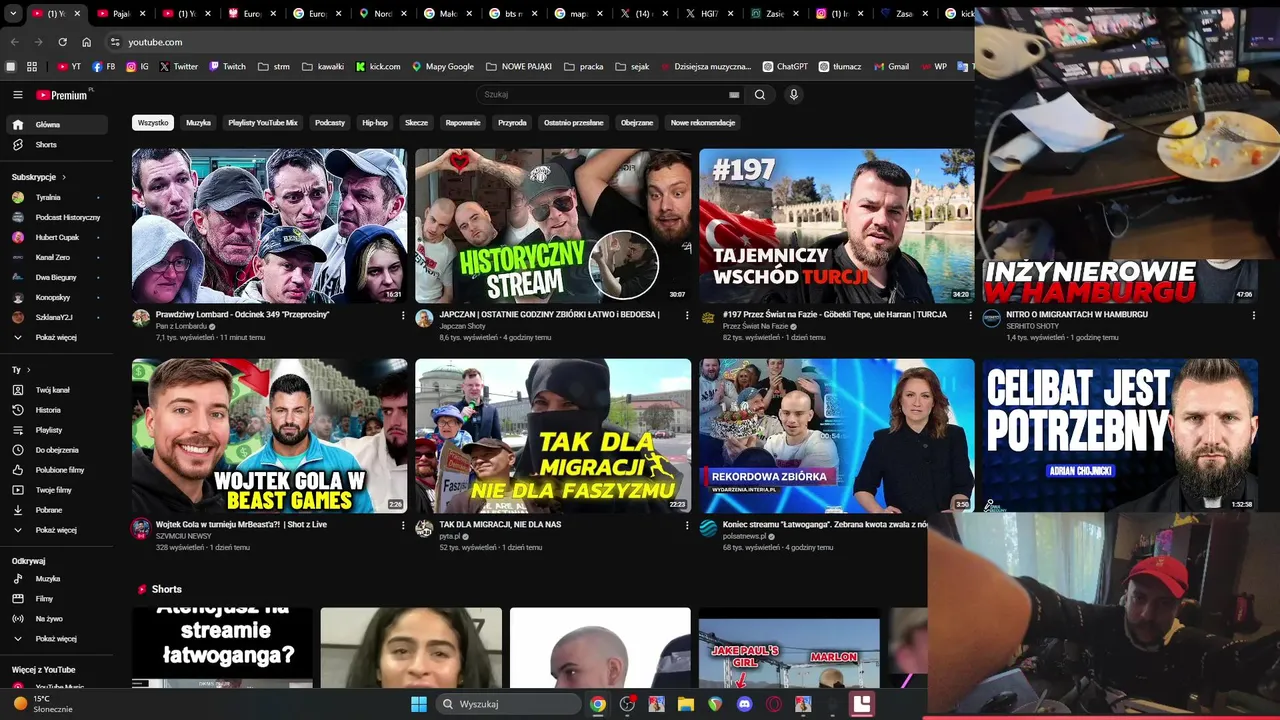Open the HISTORYCZNY STREAM thumbnail
Viewport: 1280px width, 720px height.
click(553, 226)
